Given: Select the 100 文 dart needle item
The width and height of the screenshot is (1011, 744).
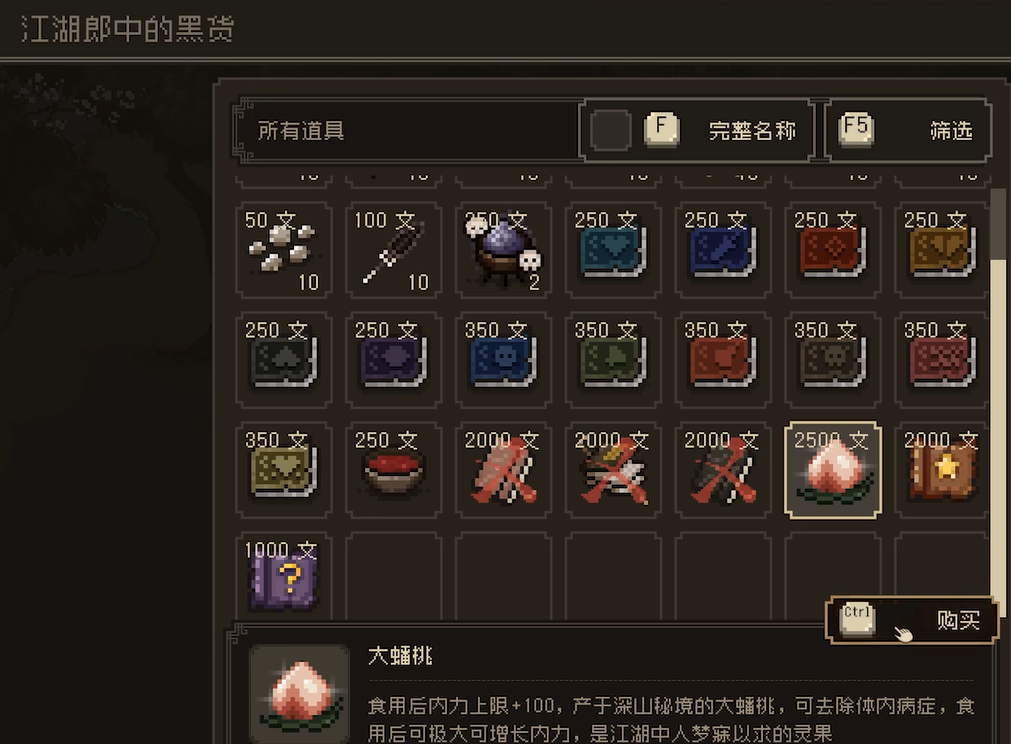Looking at the screenshot, I should [393, 250].
